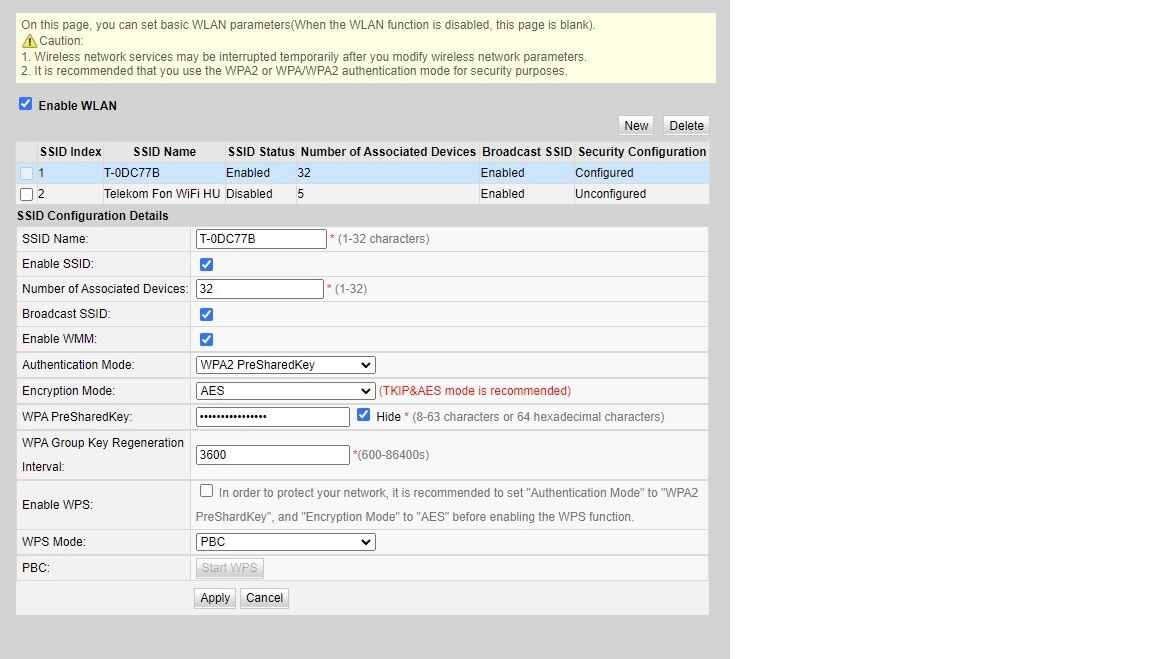Click the TKIP&AES recommended note in red
The height and width of the screenshot is (659, 1152).
point(475,391)
